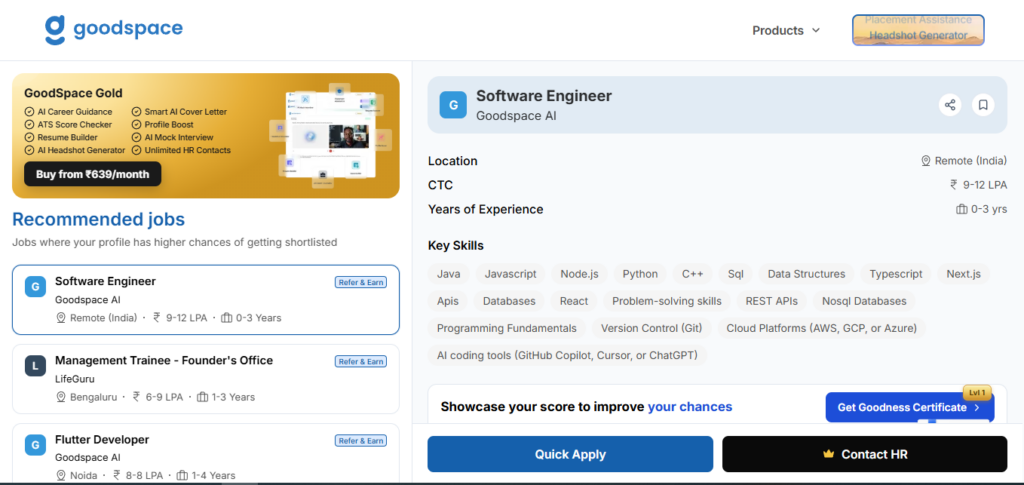Click the Placement Assistance Headshot Generator banner
The image size is (1024, 485).
click(x=918, y=30)
